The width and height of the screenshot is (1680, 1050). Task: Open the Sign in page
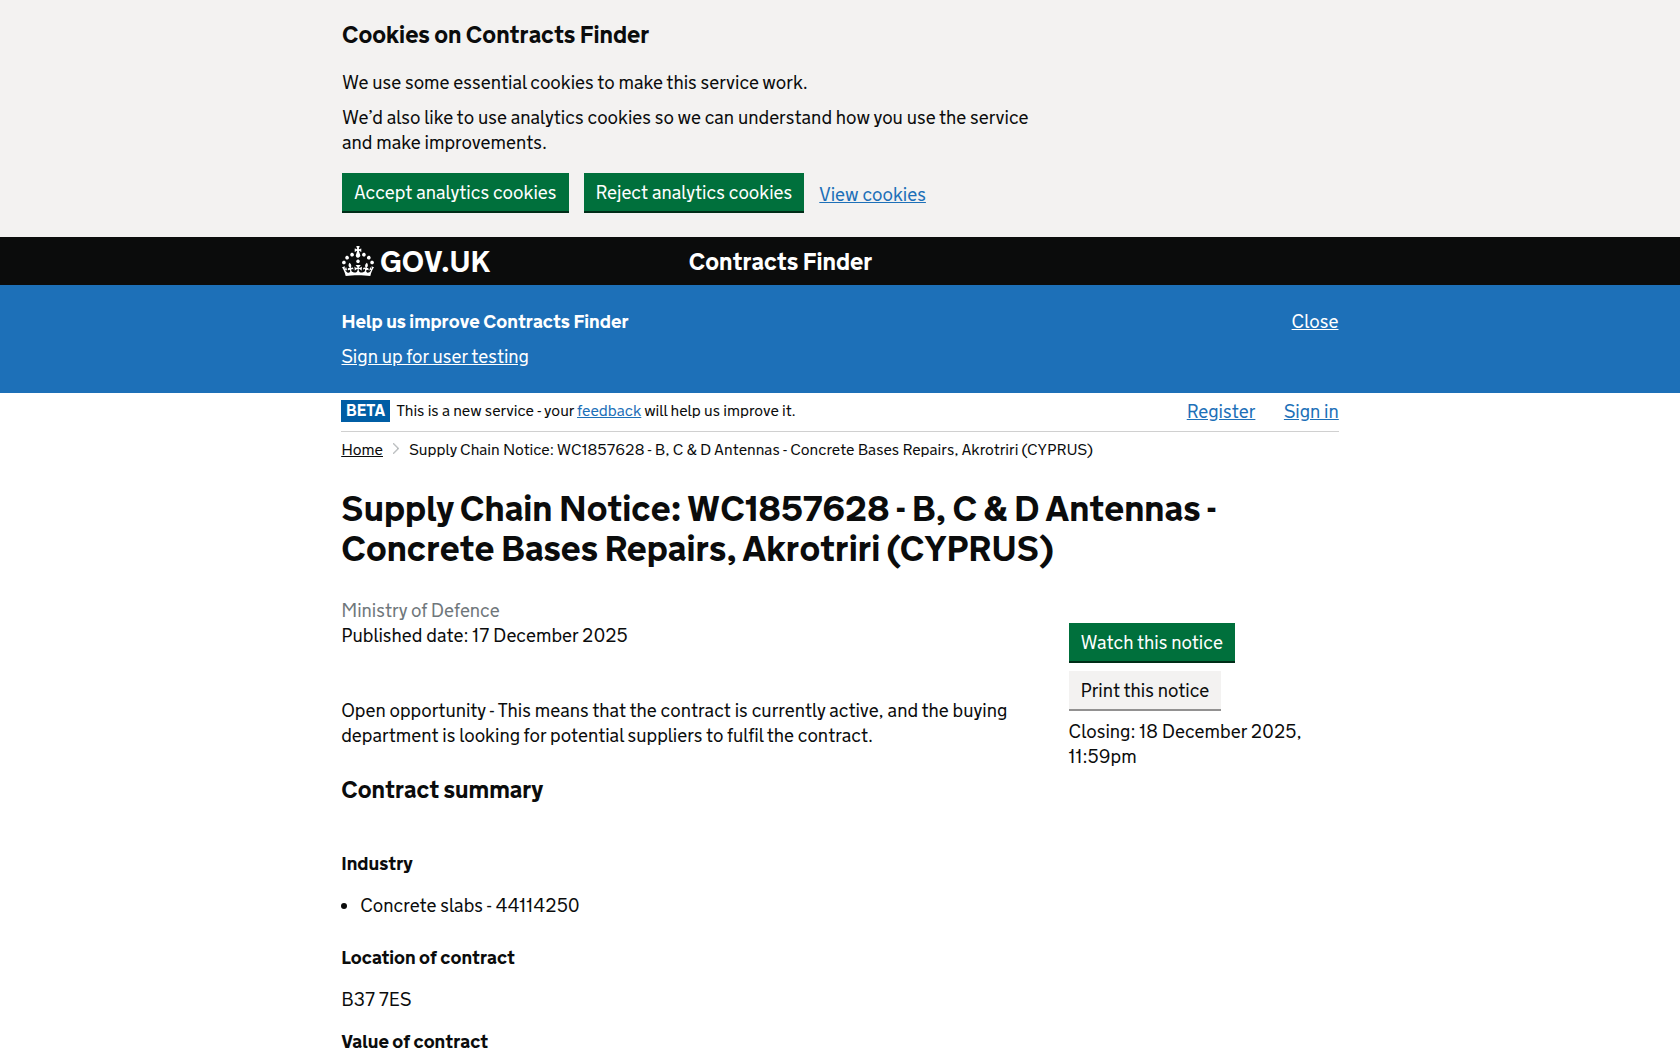point(1310,412)
